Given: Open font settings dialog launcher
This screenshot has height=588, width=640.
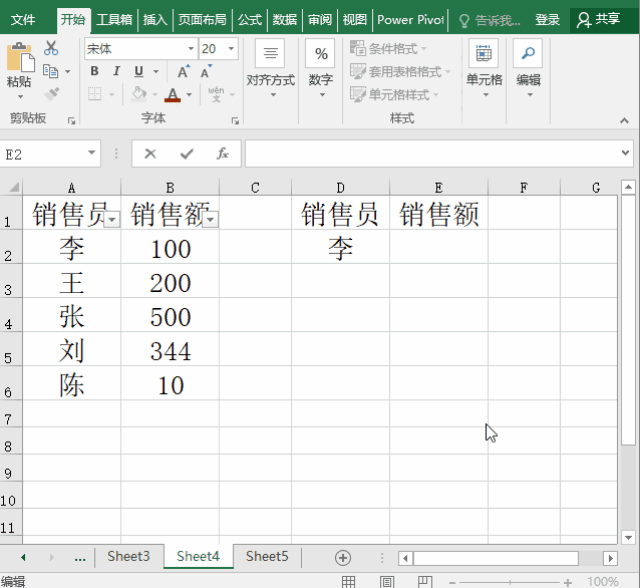Looking at the screenshot, I should [235, 121].
